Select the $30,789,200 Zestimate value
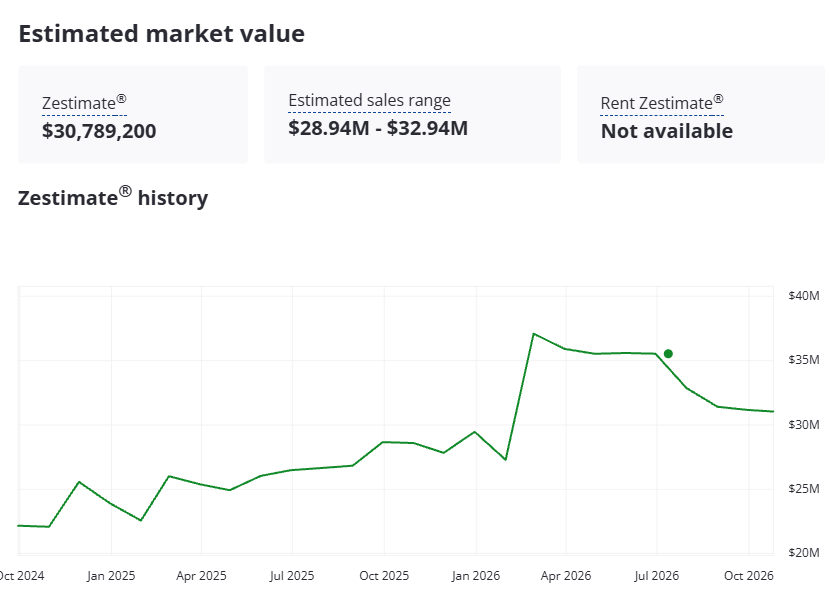This screenshot has width=829, height=589. tap(99, 131)
